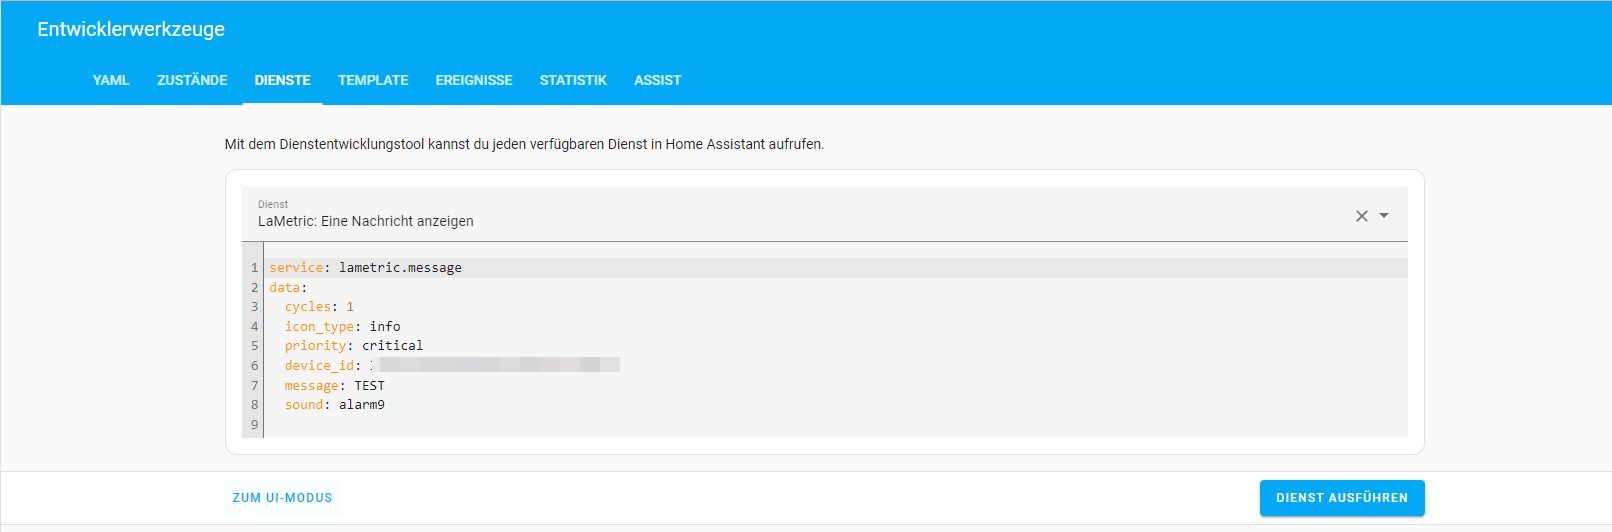
Task: Click the 'message: TEST' line
Action: coord(334,385)
